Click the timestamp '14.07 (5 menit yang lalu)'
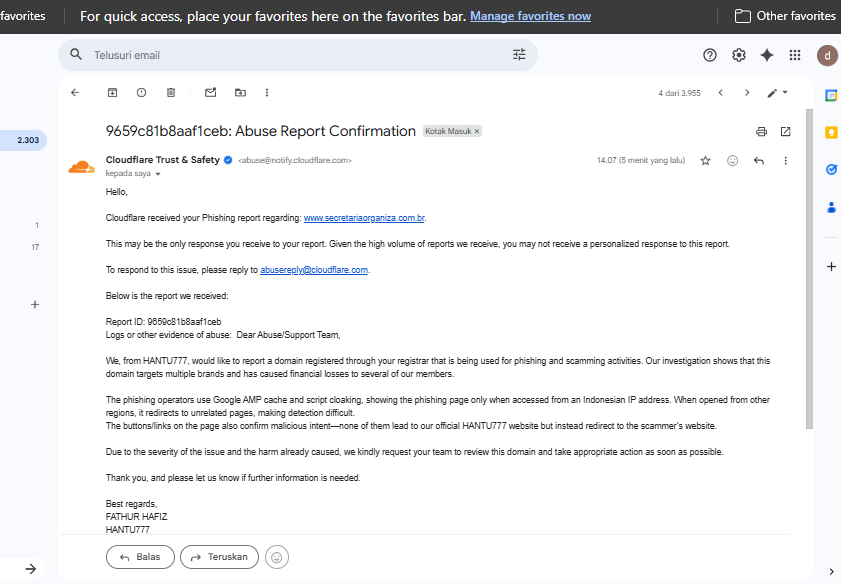 (x=641, y=160)
